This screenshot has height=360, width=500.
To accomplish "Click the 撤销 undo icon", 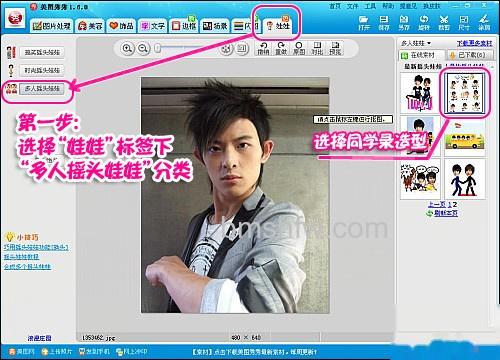I will tap(263, 48).
